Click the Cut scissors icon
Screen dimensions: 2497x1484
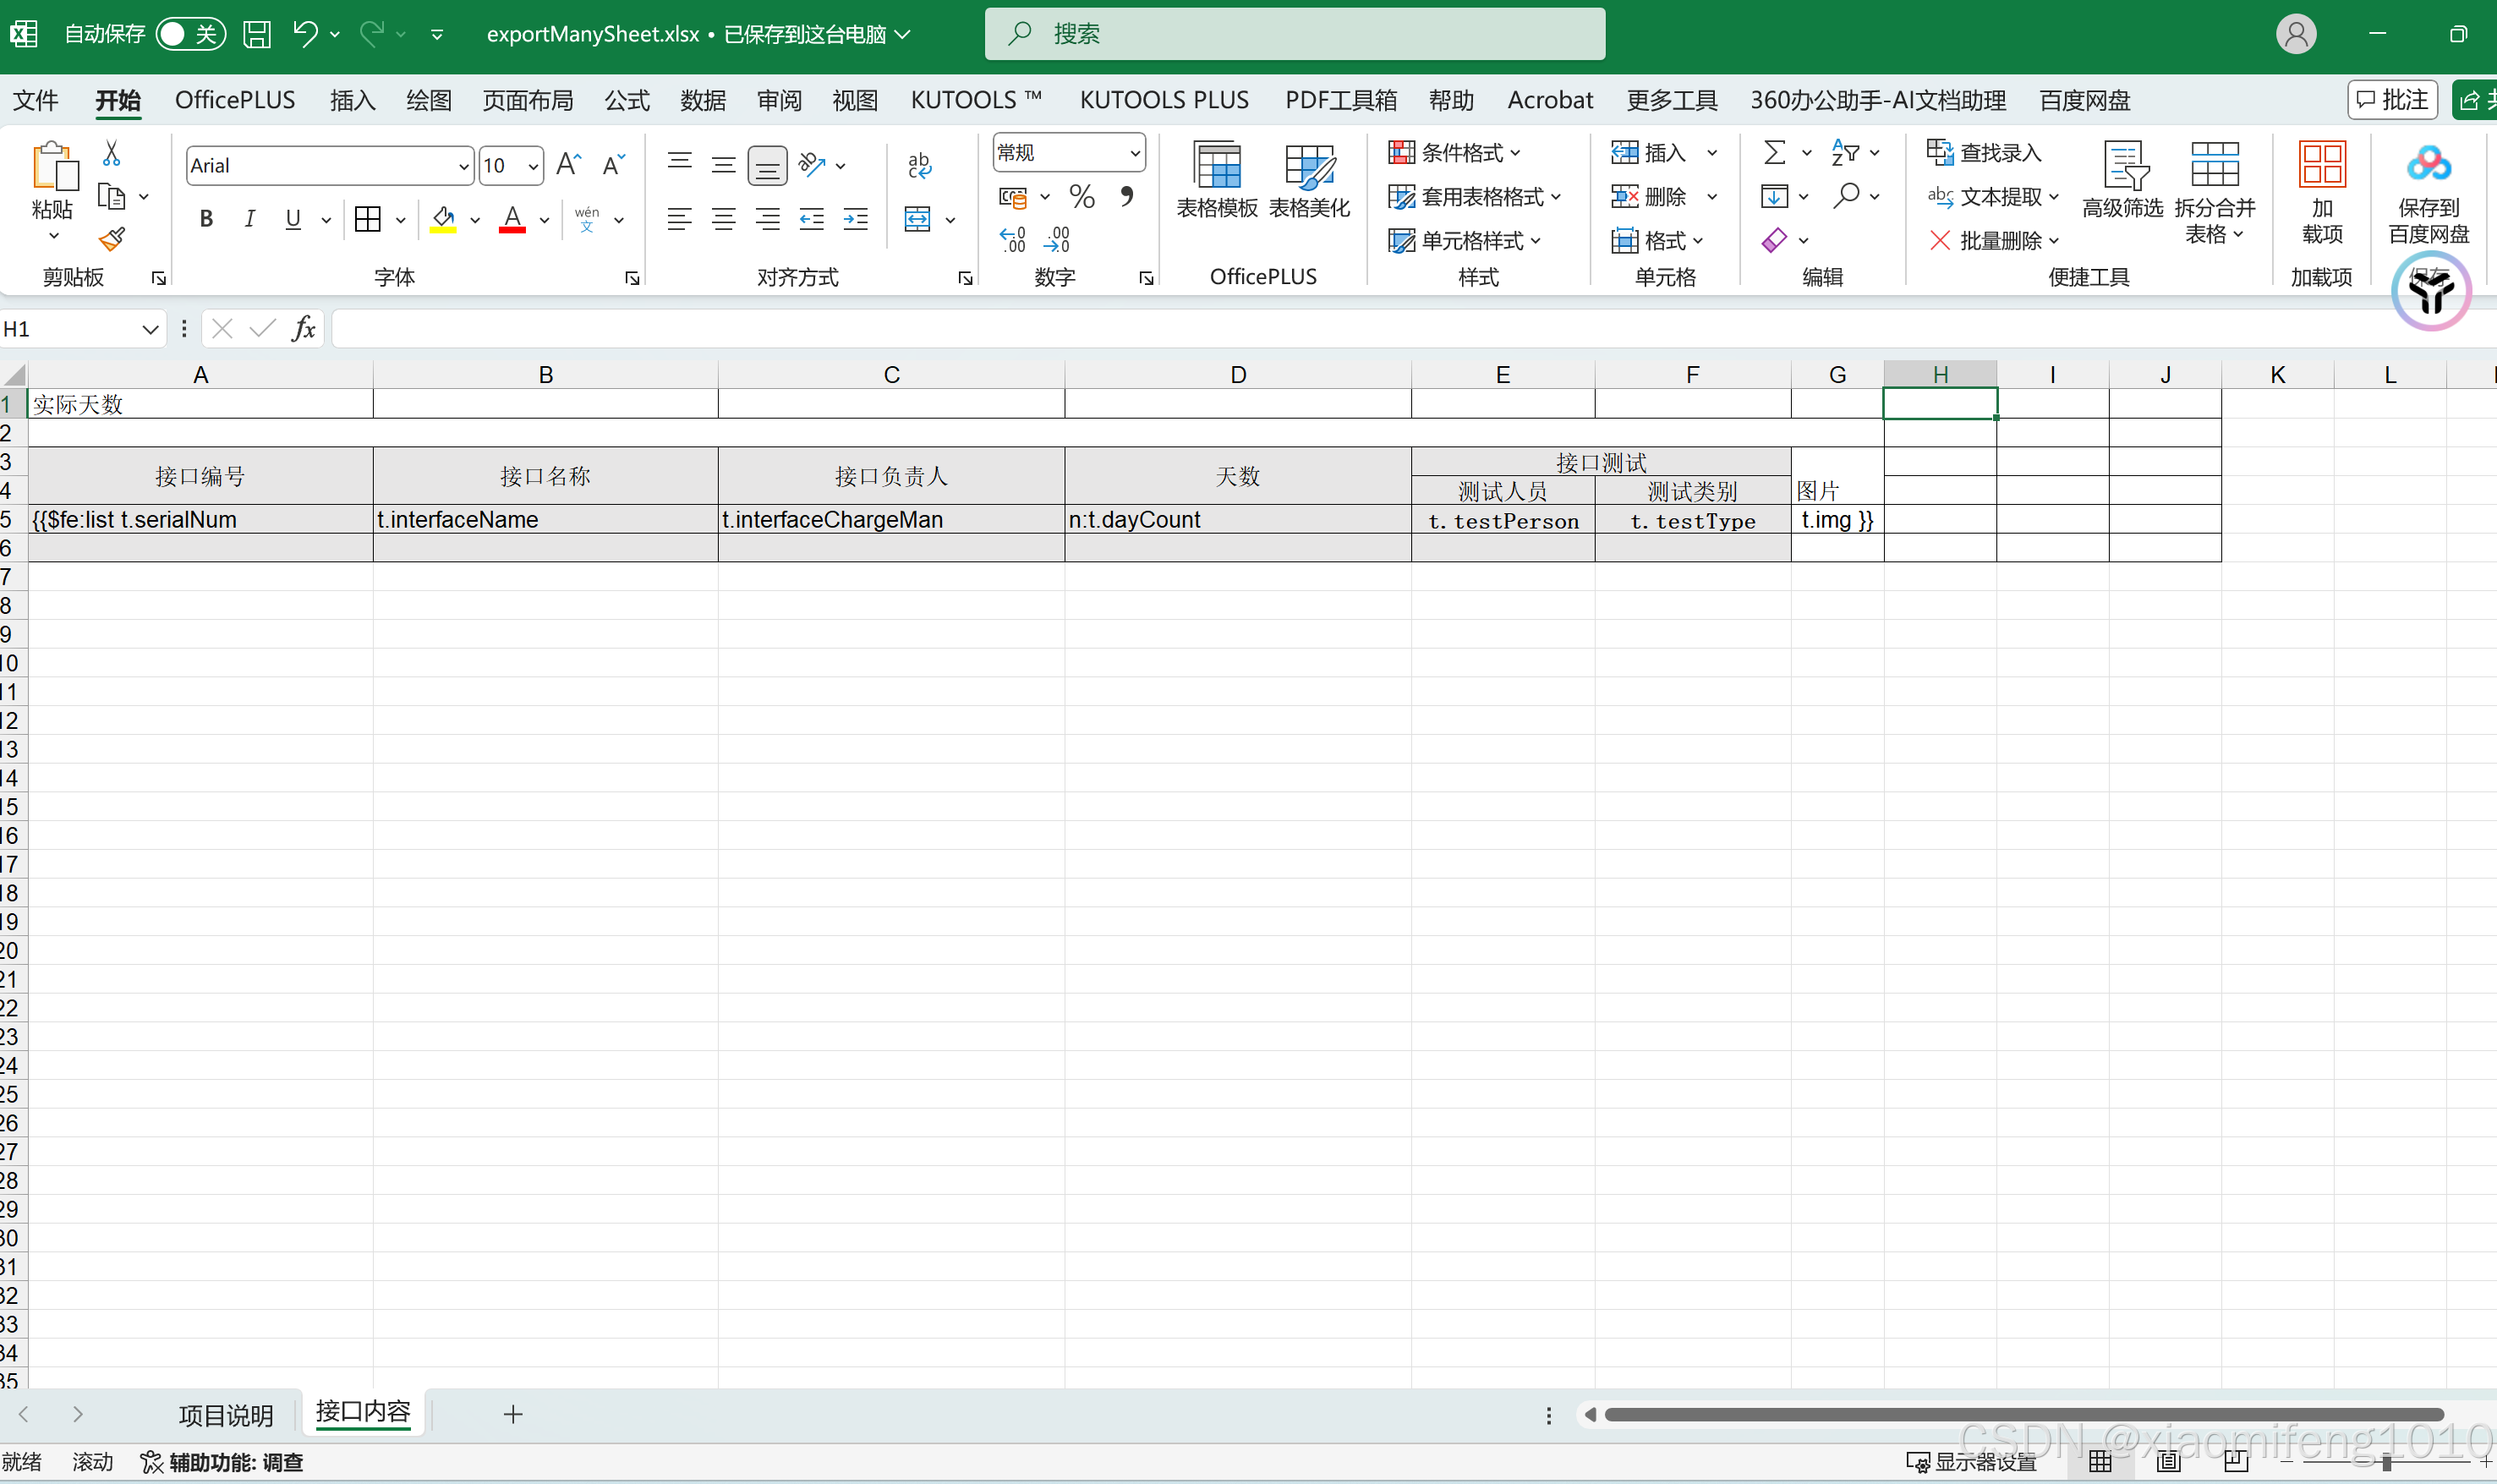112,153
